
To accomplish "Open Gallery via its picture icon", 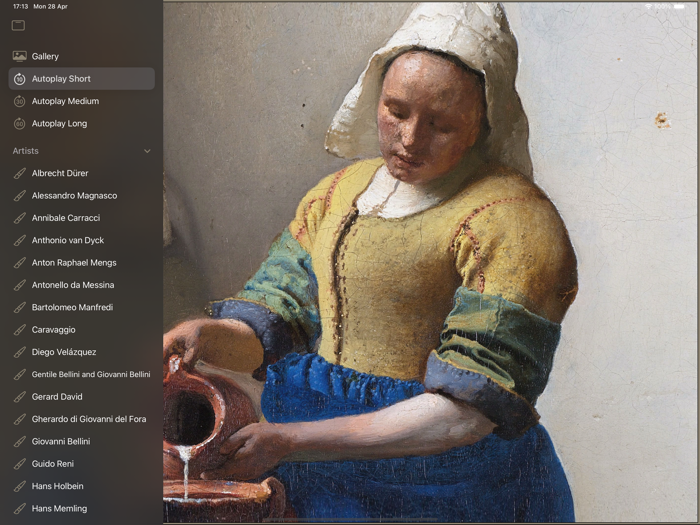I will coord(20,56).
